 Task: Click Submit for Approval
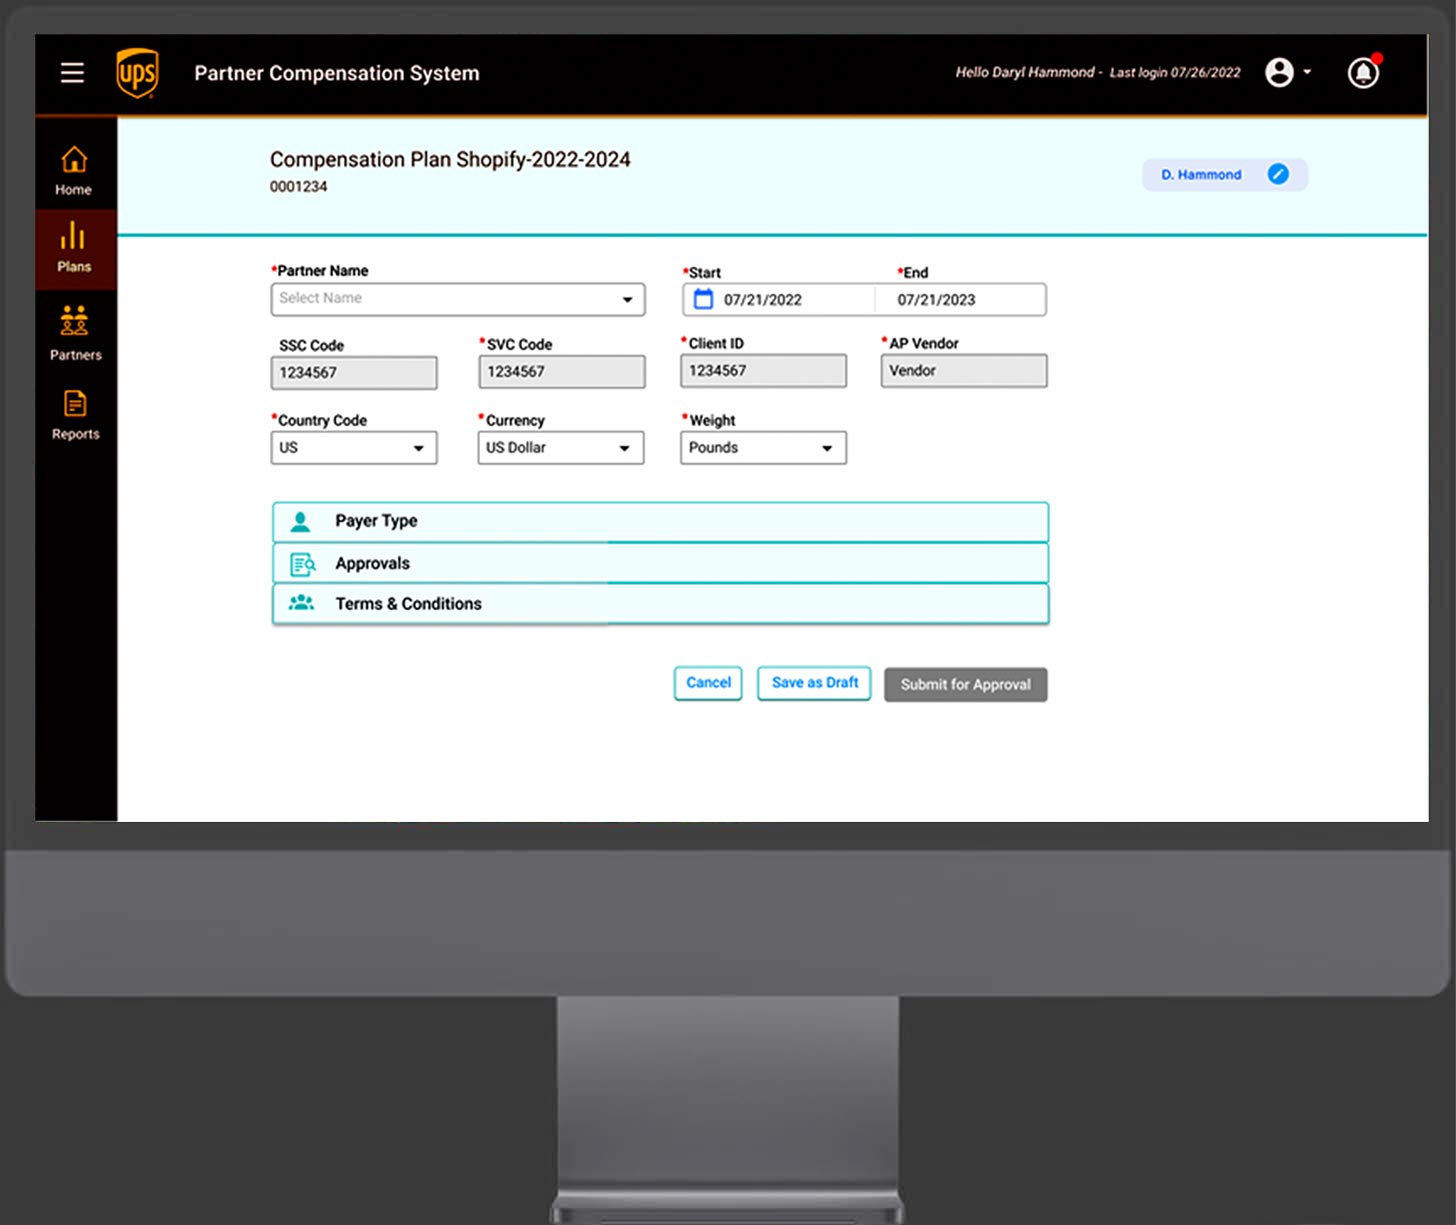[966, 685]
